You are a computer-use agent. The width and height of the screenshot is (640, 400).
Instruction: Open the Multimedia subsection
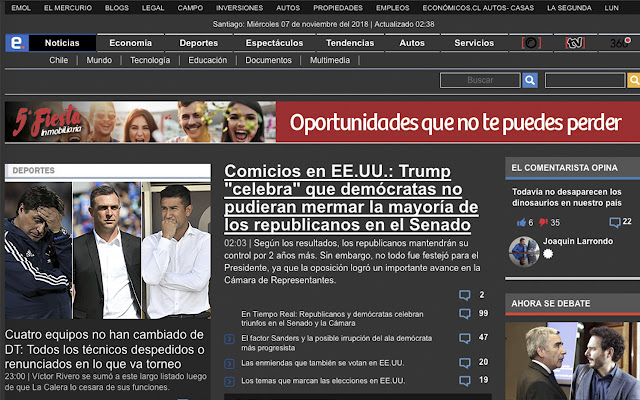point(330,60)
